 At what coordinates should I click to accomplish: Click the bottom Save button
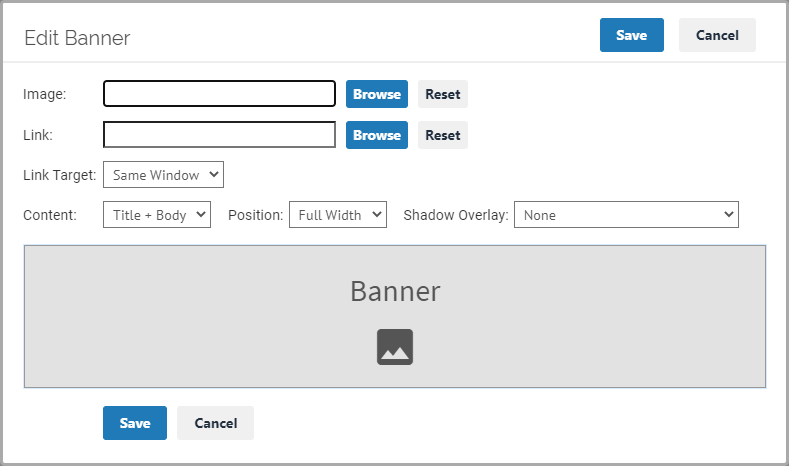pos(135,423)
